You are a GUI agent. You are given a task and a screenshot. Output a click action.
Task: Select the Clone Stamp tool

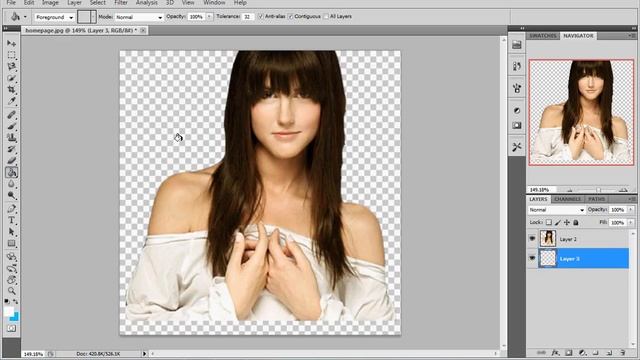(11, 138)
